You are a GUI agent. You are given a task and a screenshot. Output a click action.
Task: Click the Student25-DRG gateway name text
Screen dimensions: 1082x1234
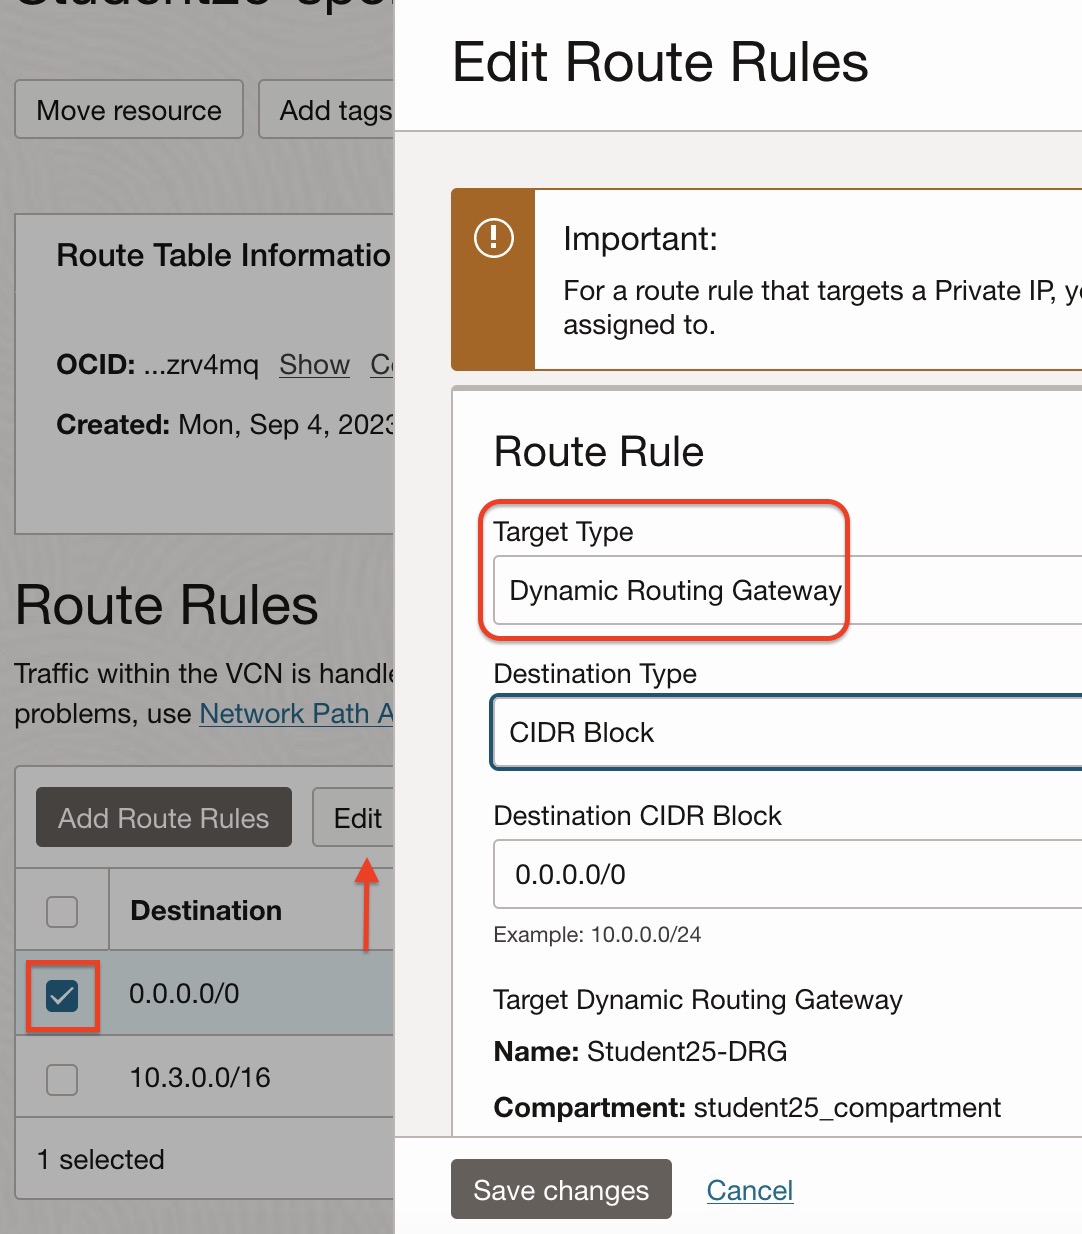(687, 1052)
